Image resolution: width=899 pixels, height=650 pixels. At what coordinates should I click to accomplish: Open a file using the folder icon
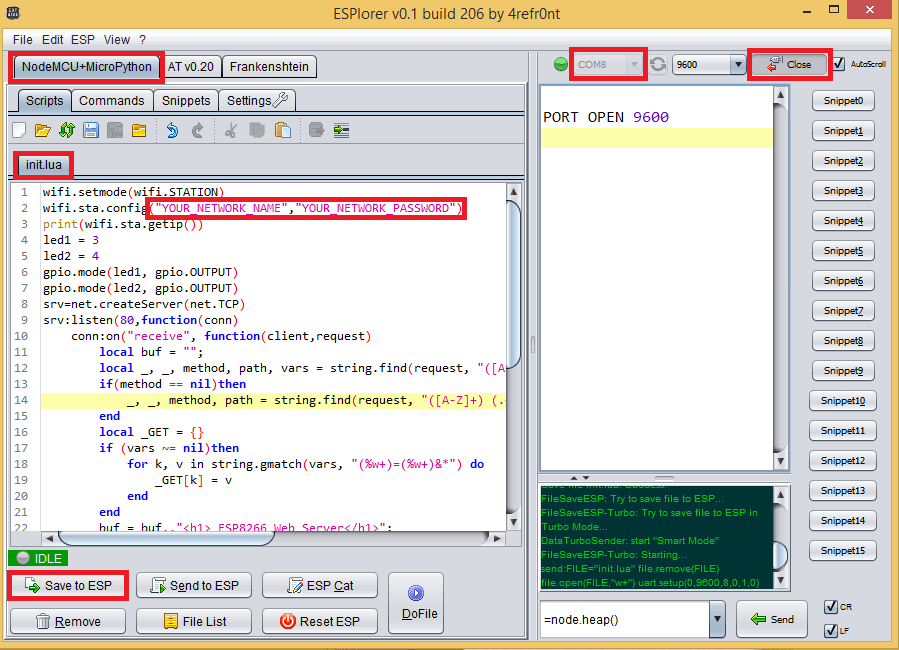click(x=44, y=129)
